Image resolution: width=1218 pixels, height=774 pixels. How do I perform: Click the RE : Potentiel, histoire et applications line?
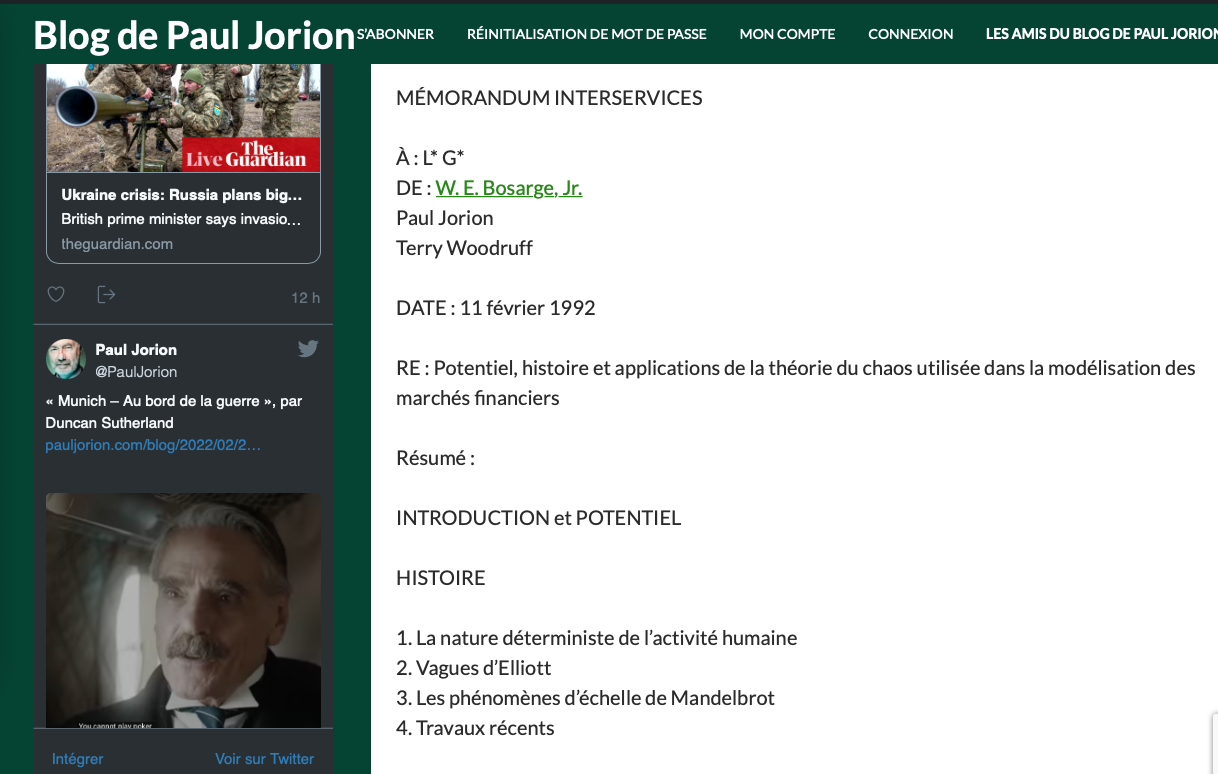click(796, 383)
